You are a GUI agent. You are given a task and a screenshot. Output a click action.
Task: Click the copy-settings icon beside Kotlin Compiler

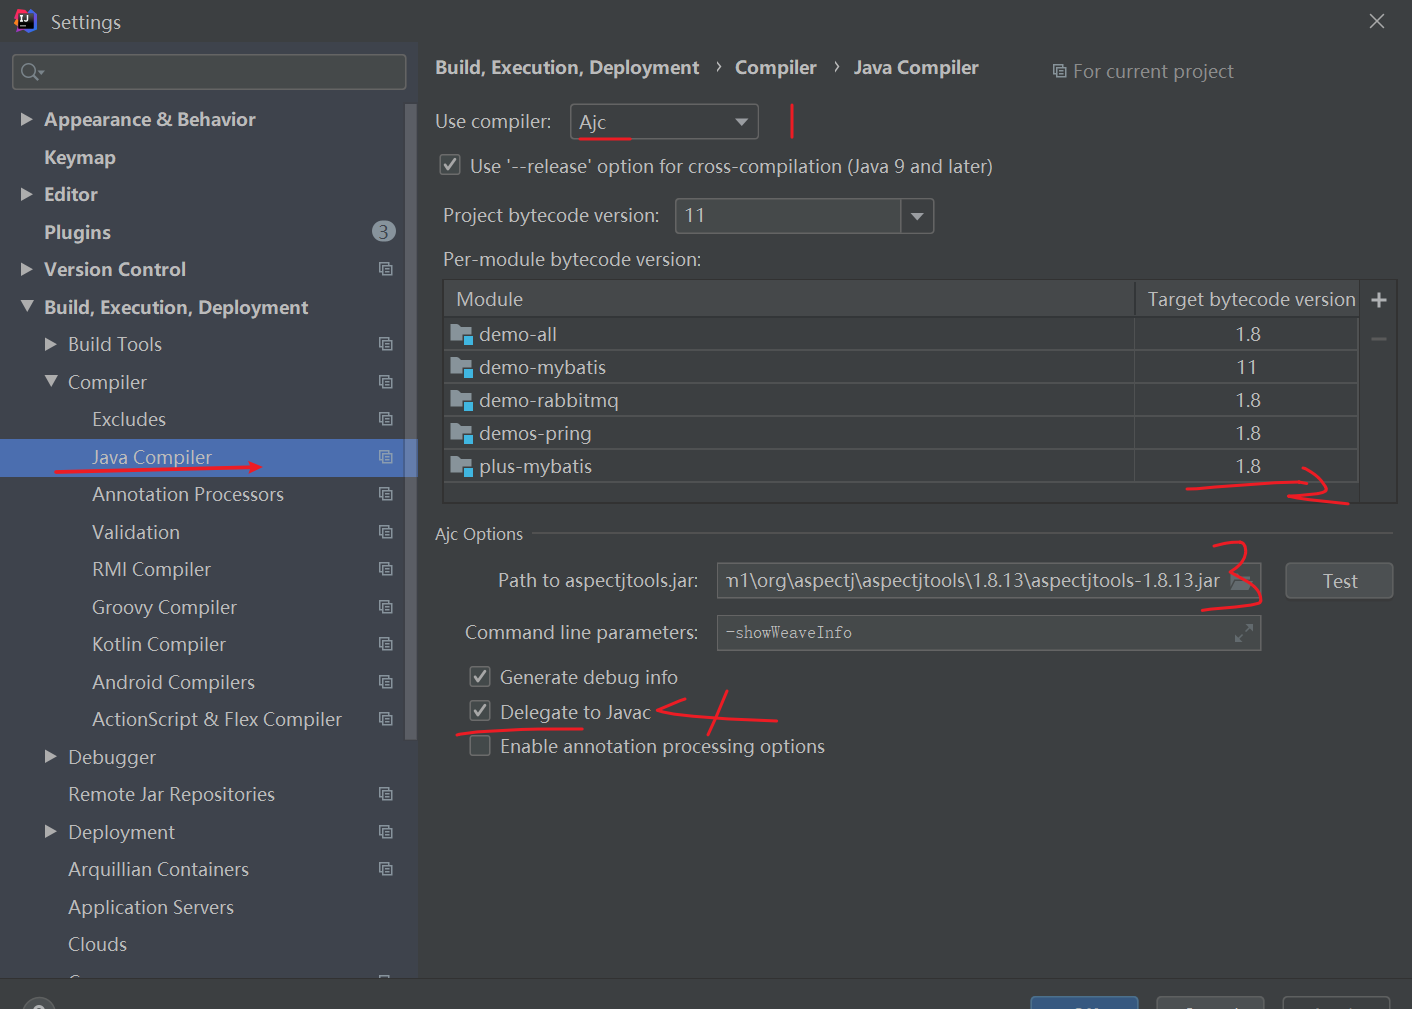(x=386, y=644)
